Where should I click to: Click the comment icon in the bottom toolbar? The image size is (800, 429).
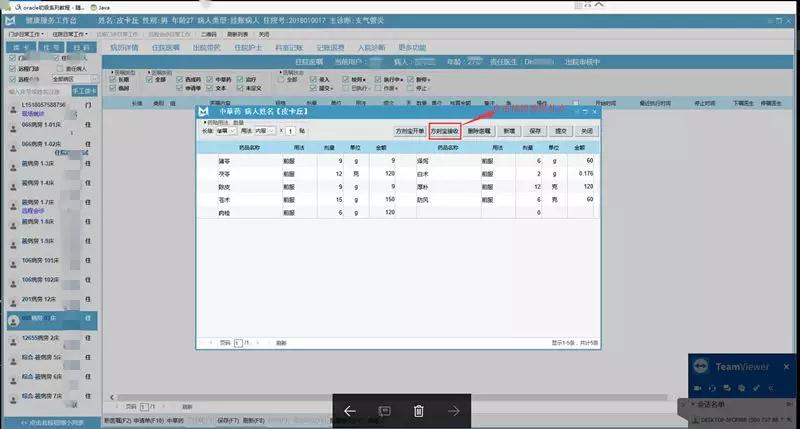(384, 411)
